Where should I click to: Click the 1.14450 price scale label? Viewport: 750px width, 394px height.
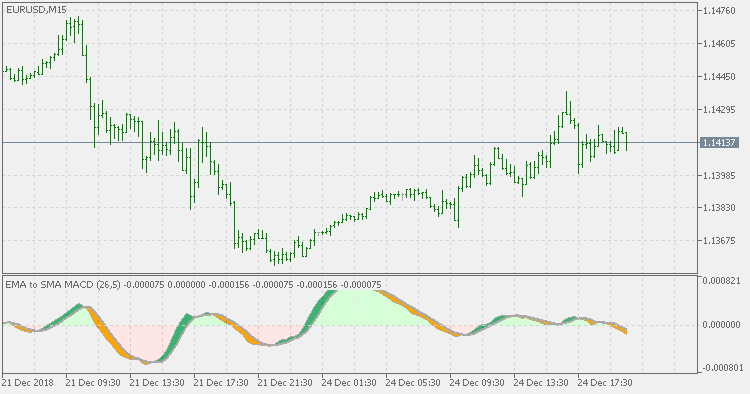pyautogui.click(x=719, y=77)
